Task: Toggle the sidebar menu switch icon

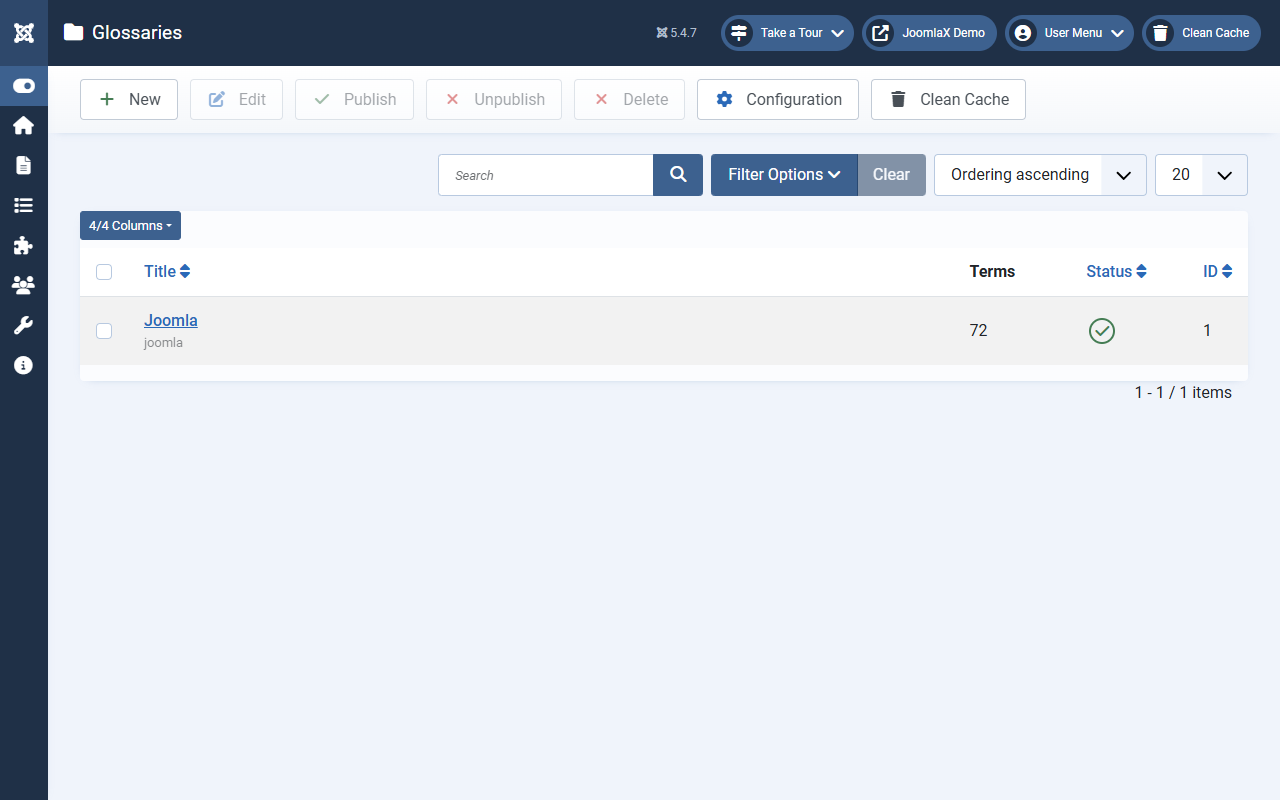Action: pos(24,86)
